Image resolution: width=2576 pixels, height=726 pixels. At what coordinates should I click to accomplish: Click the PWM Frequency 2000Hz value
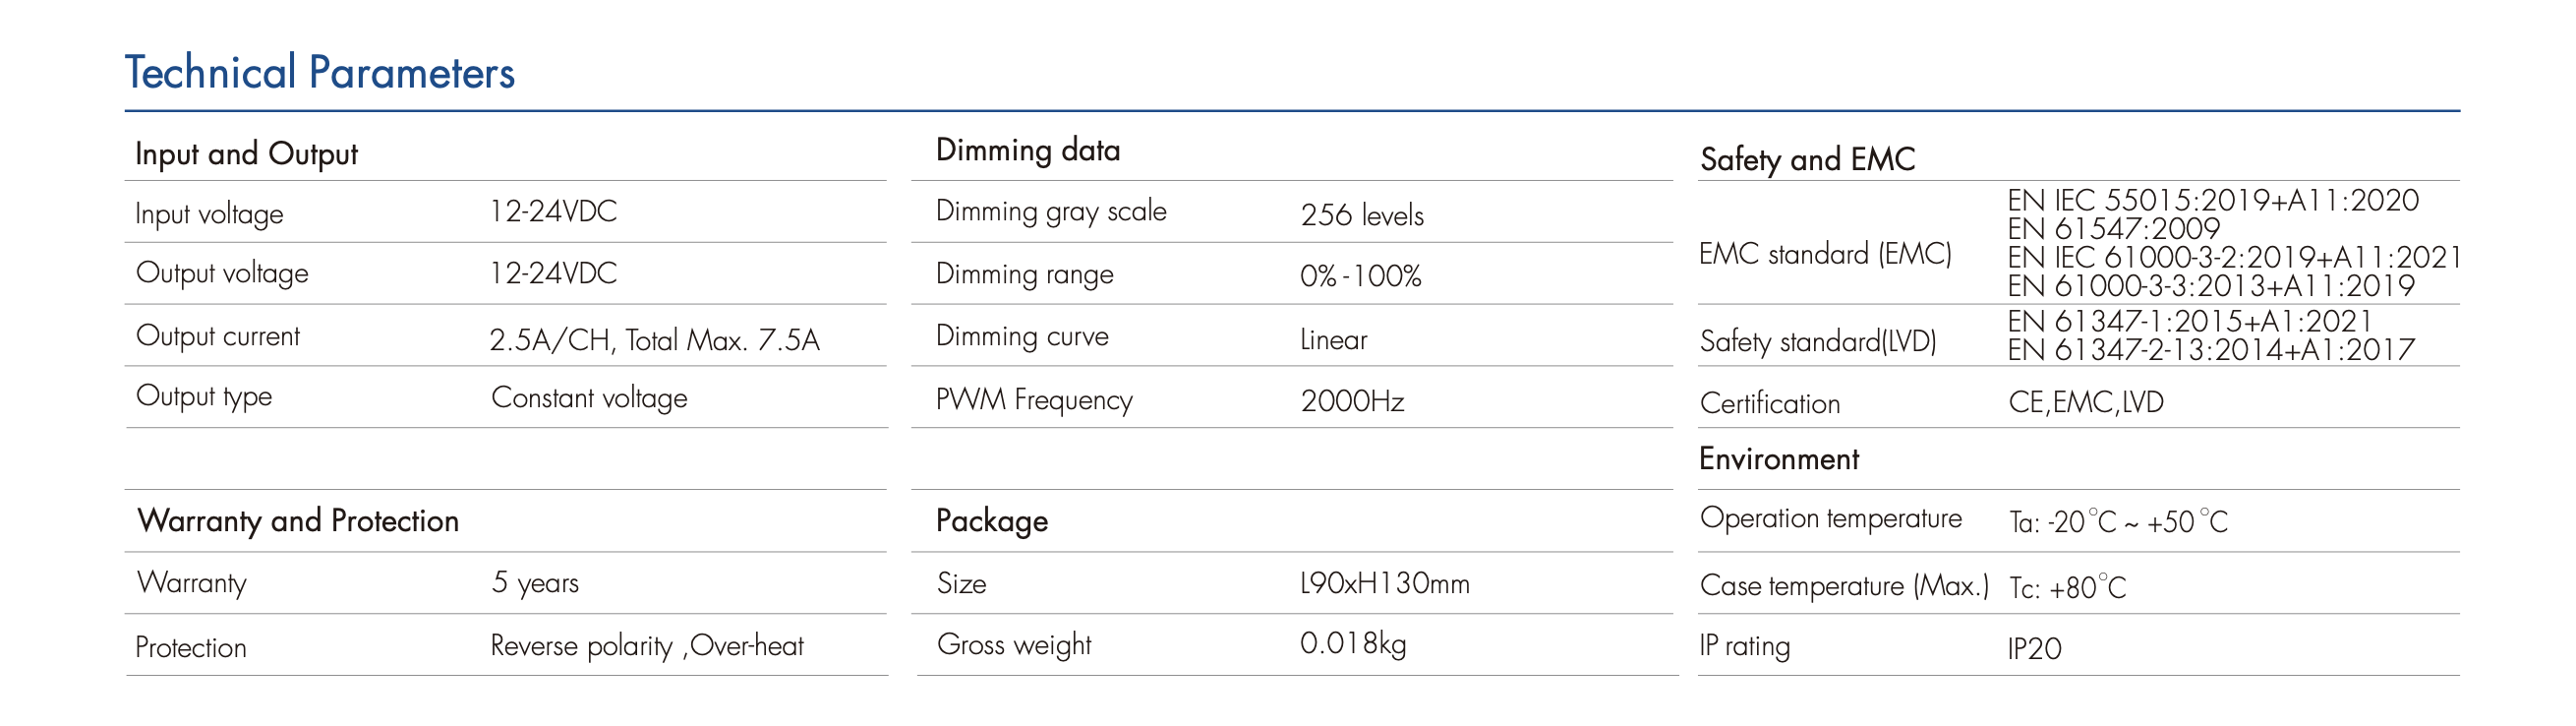click(1352, 401)
